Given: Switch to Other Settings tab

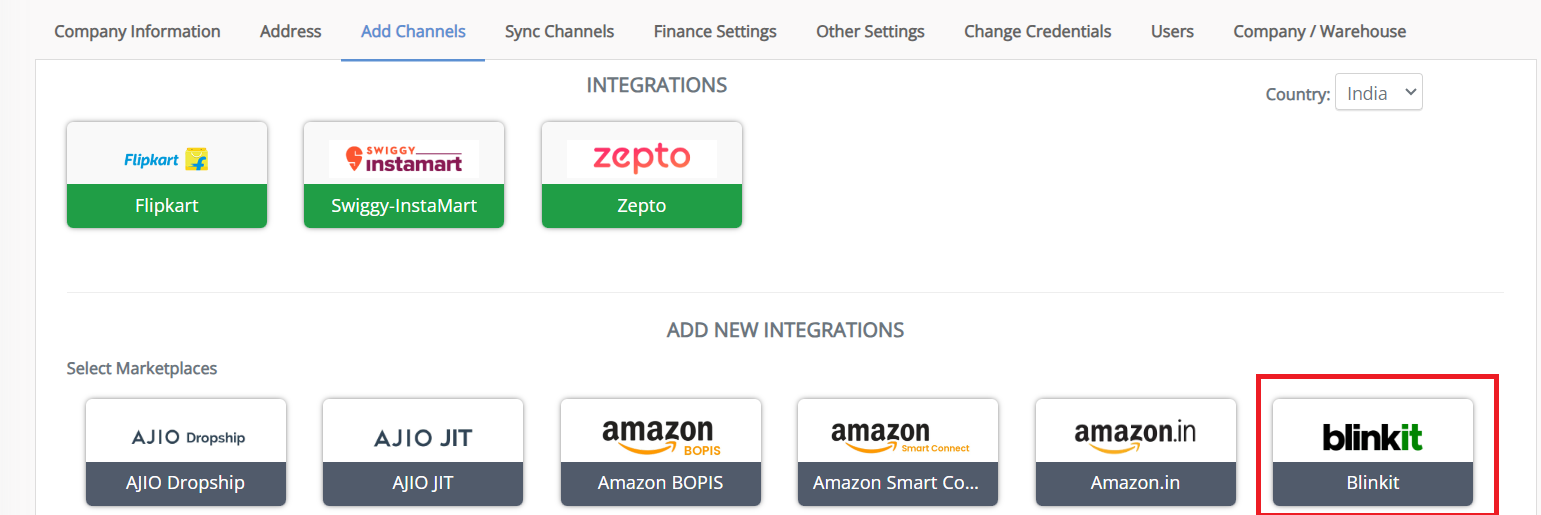Looking at the screenshot, I should (871, 31).
